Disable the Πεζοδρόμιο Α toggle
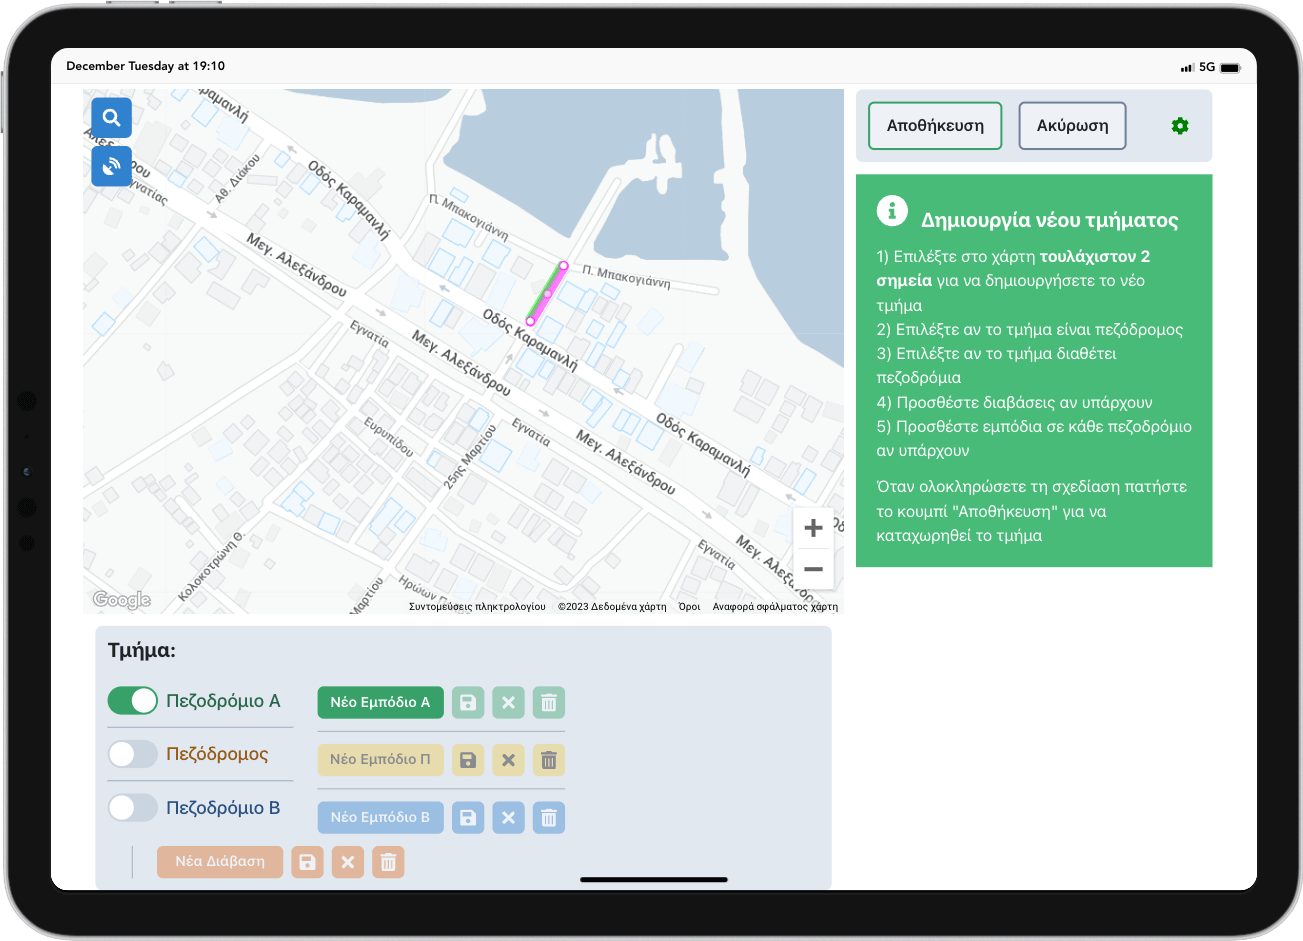 [133, 701]
